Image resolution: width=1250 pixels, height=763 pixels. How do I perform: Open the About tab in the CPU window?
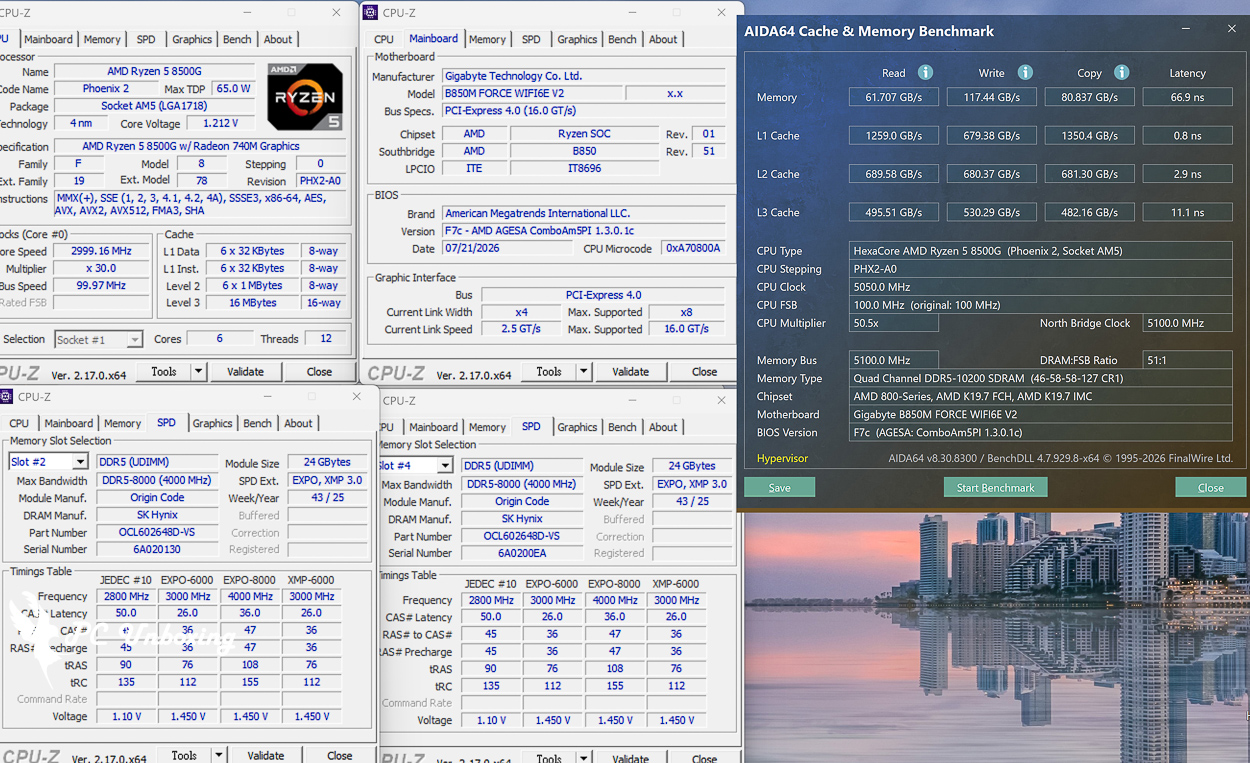278,39
